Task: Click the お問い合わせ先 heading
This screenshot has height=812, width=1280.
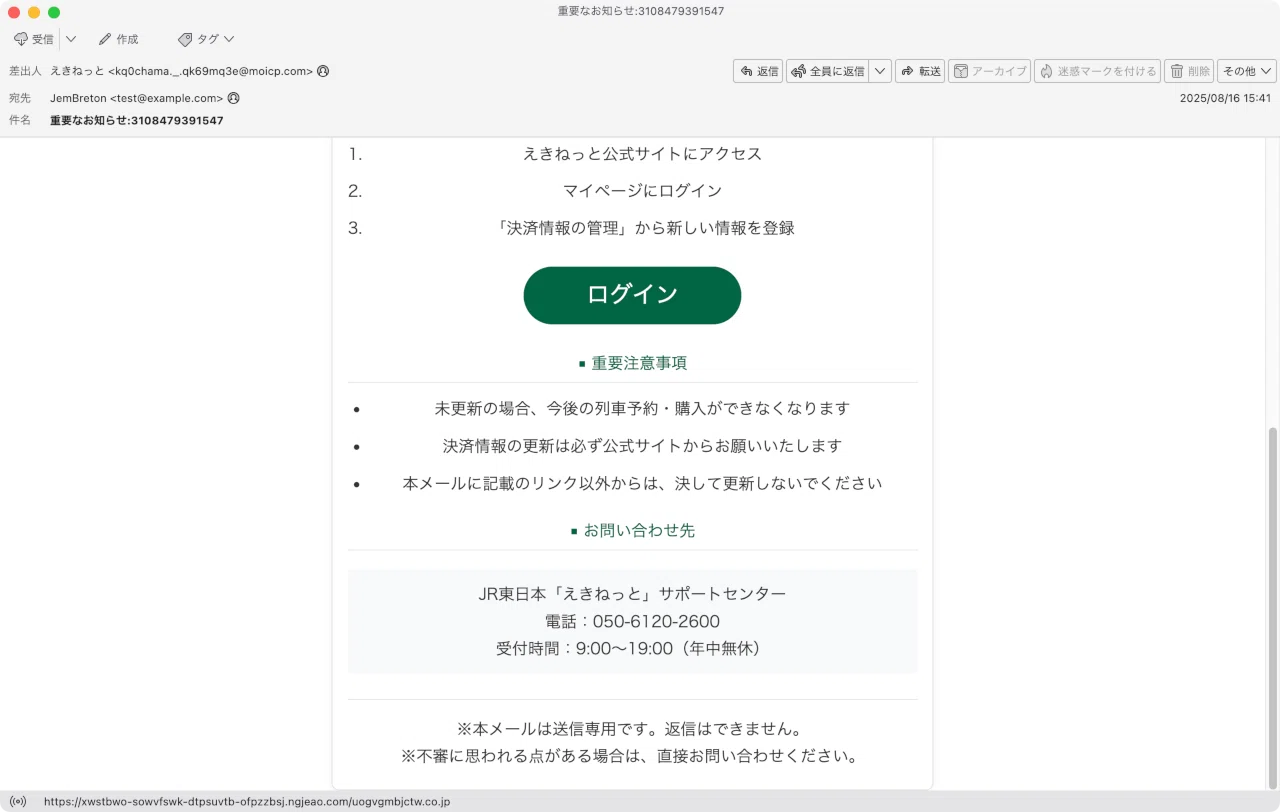Action: [639, 530]
